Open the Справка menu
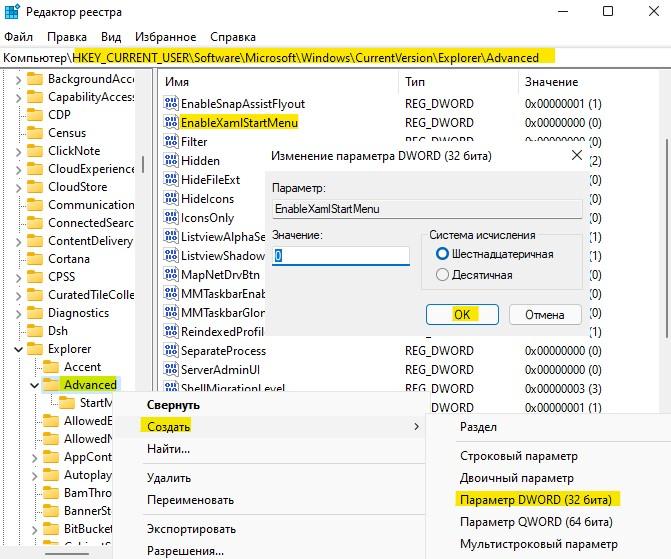 [233, 37]
